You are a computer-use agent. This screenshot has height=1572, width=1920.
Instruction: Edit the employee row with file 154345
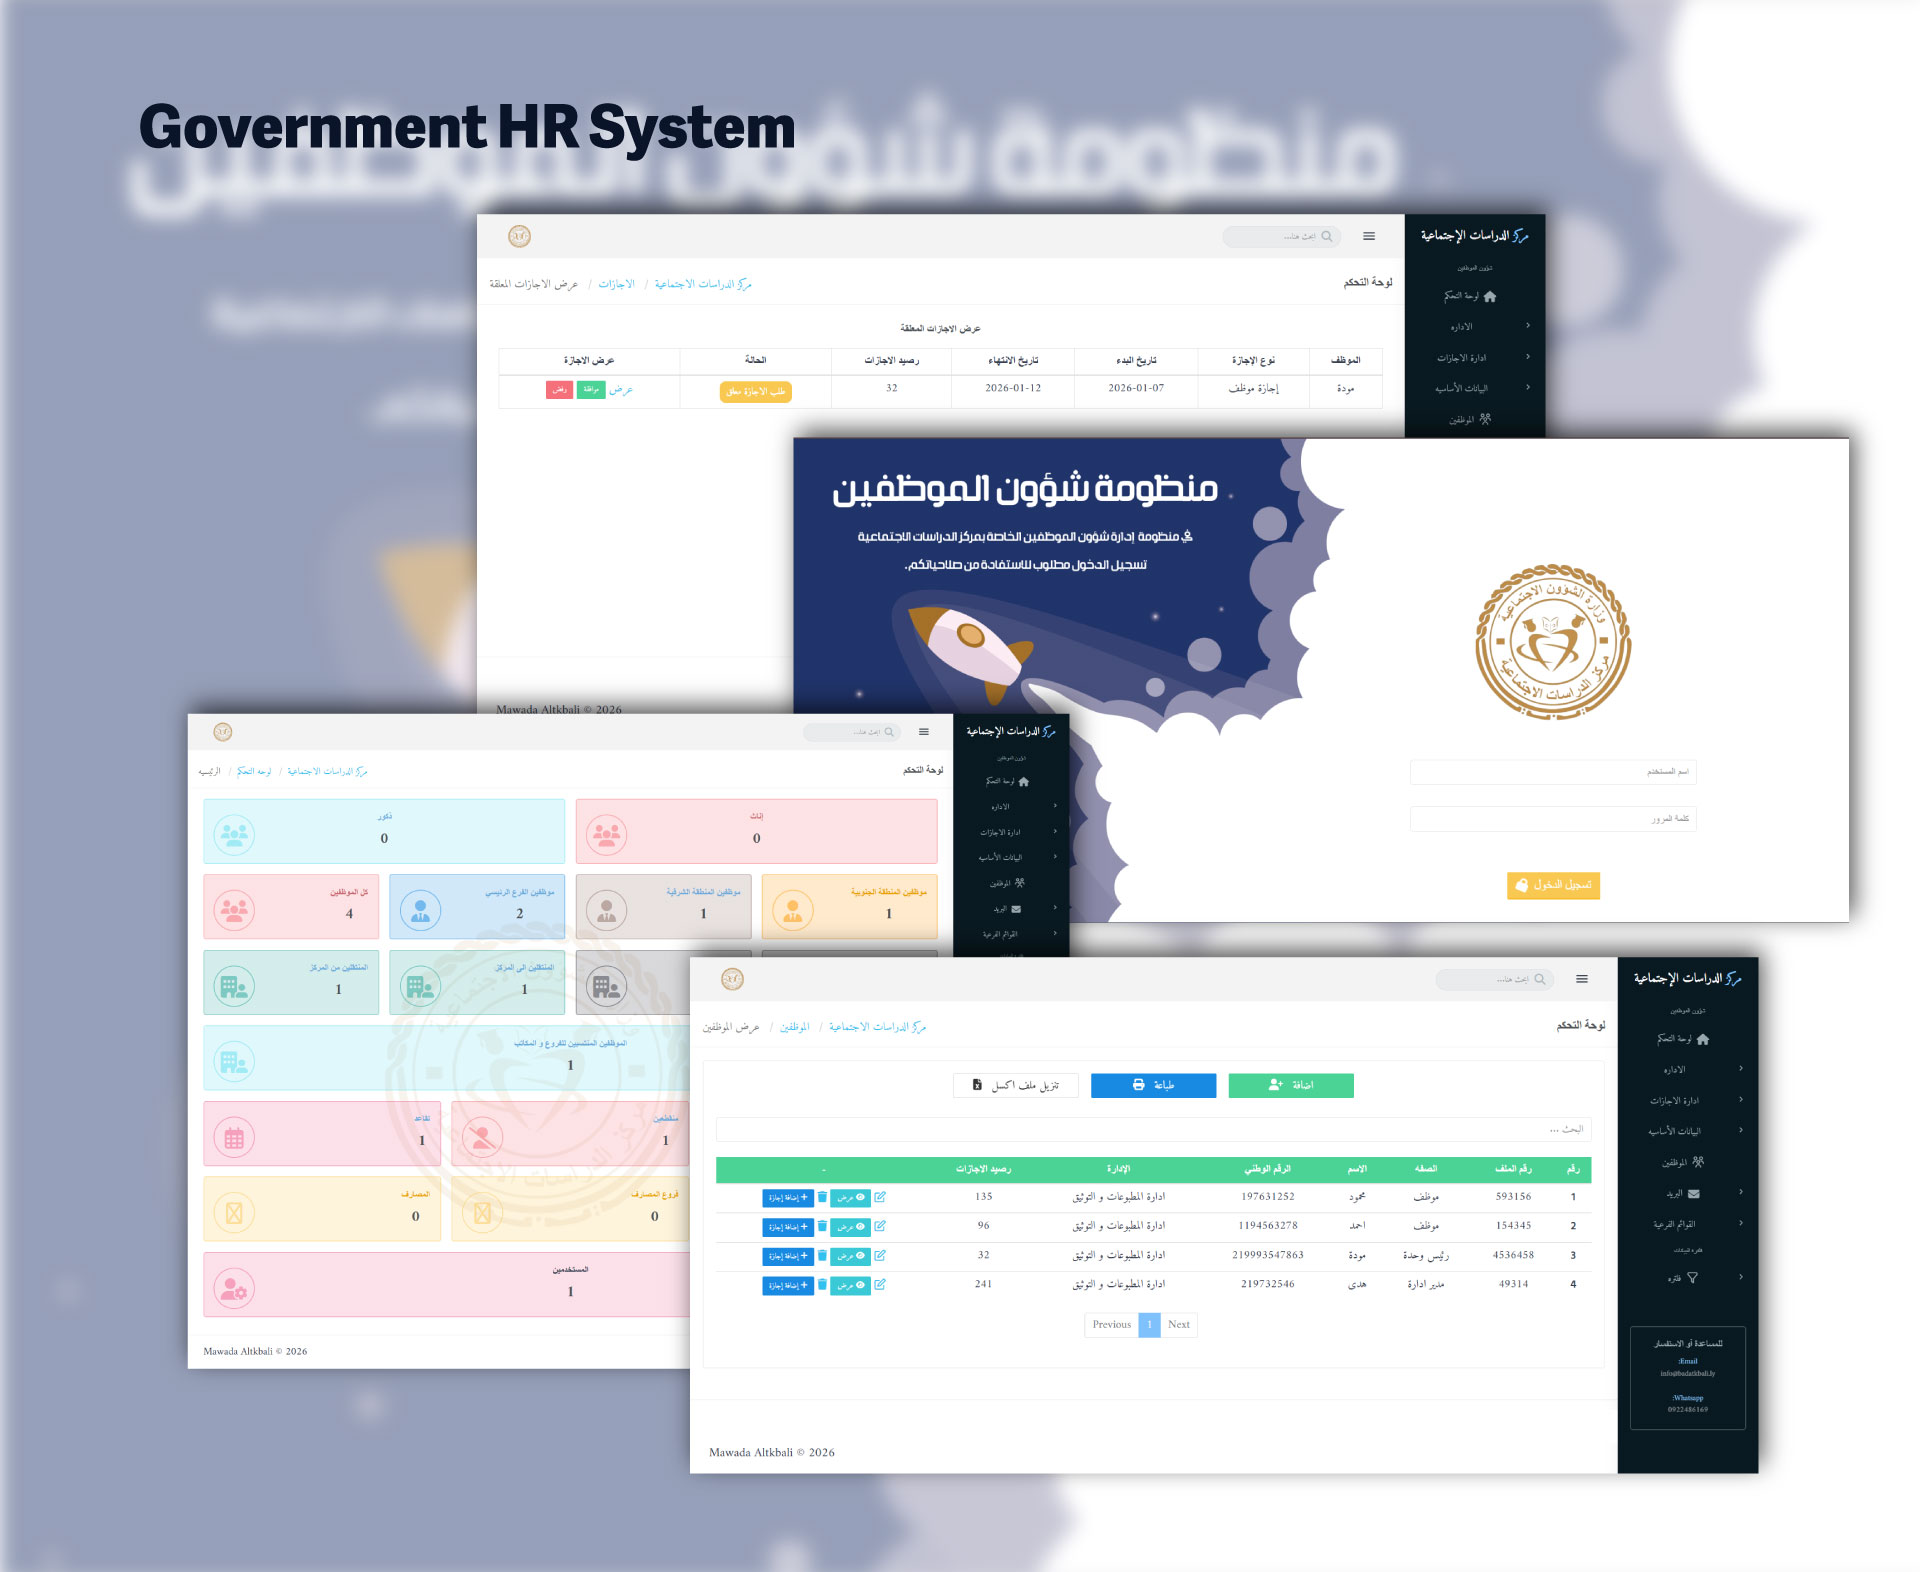point(880,1226)
